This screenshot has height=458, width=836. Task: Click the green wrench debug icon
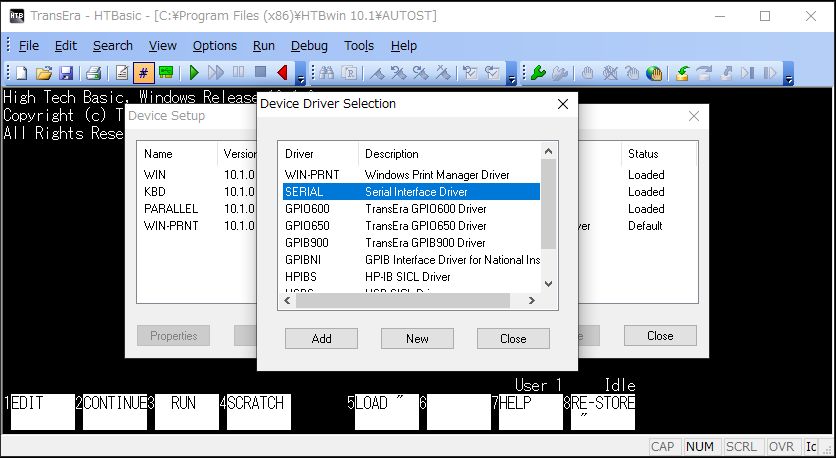coord(538,73)
